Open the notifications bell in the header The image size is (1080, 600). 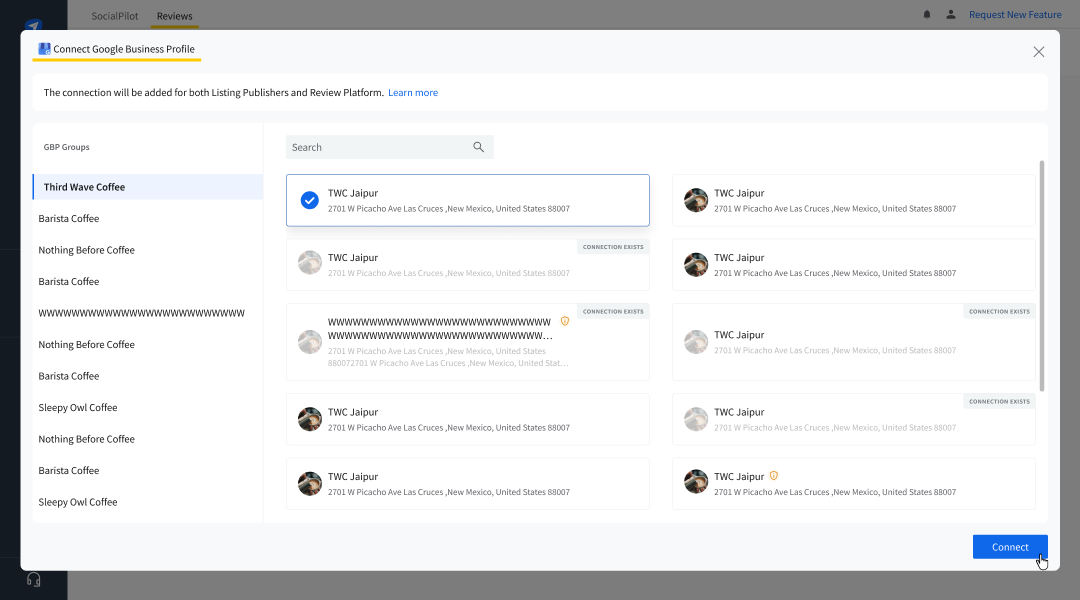point(926,14)
